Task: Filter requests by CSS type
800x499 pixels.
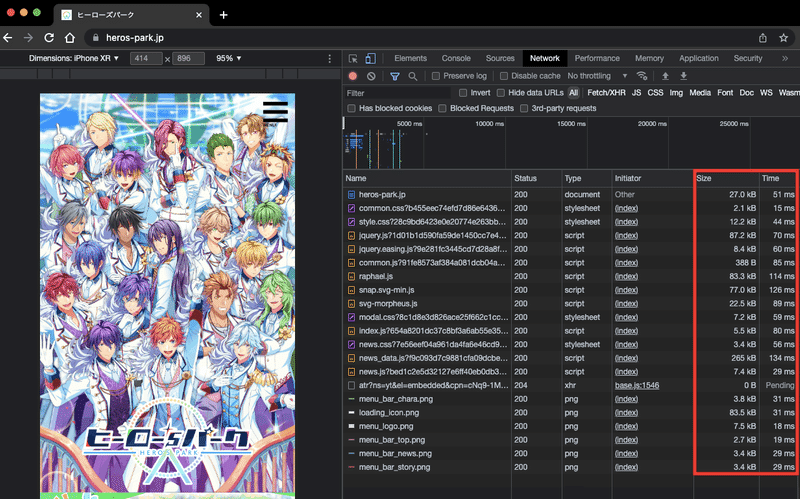Action: tap(655, 92)
